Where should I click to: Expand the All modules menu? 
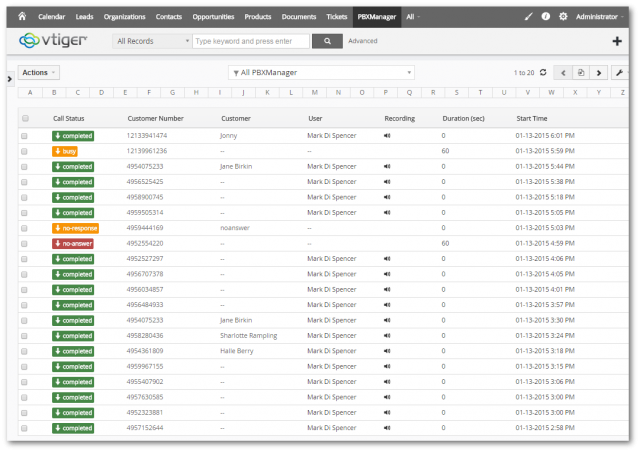413,17
